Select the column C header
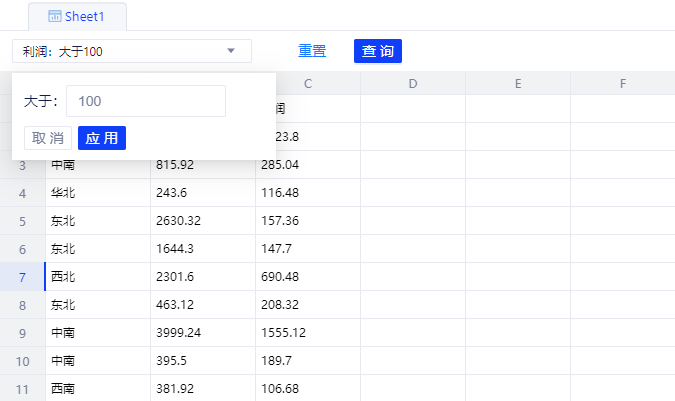This screenshot has width=675, height=401. click(307, 84)
